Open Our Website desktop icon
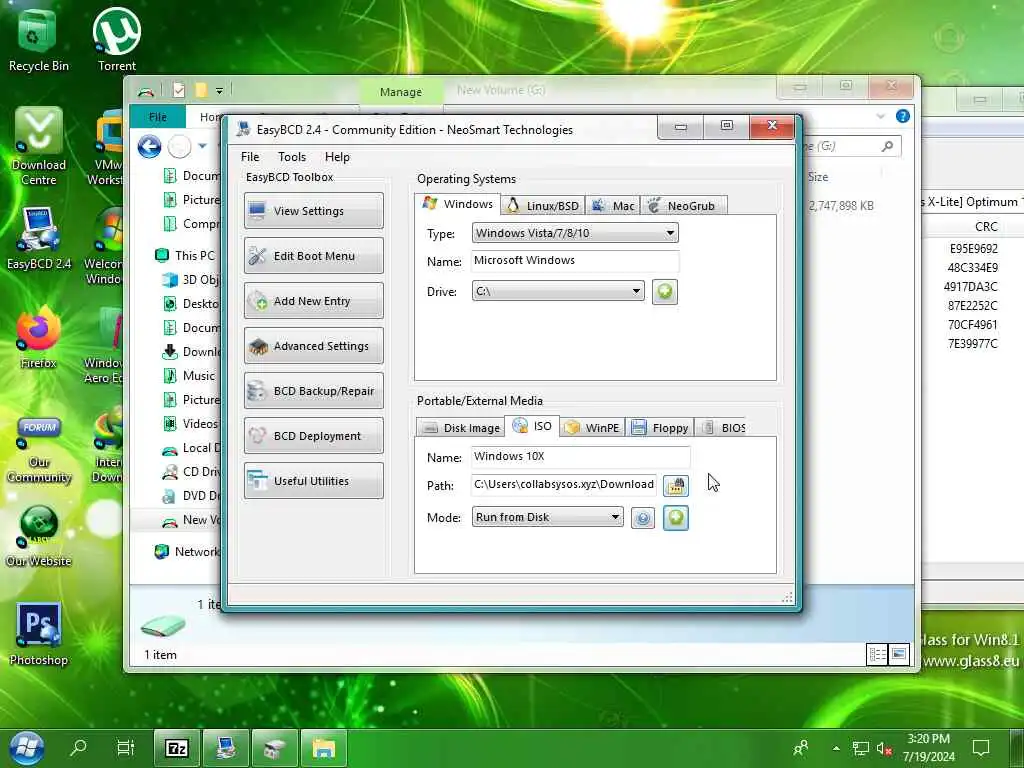Image resolution: width=1024 pixels, height=768 pixels. (39, 536)
